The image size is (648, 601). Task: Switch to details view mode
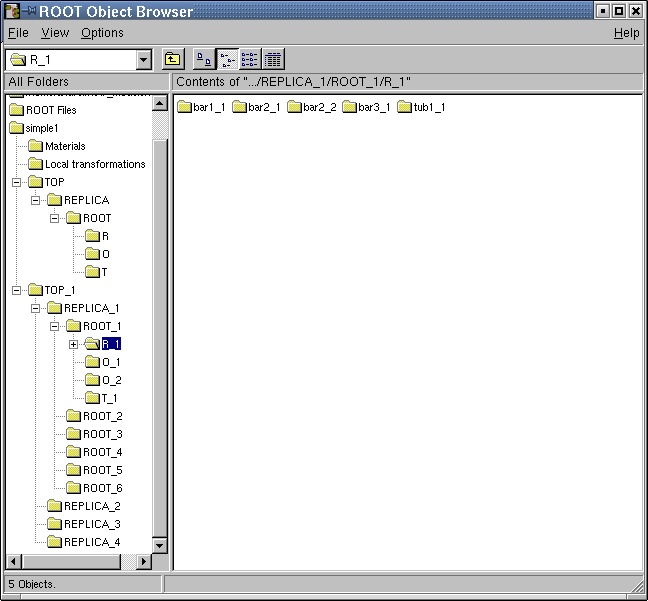272,60
